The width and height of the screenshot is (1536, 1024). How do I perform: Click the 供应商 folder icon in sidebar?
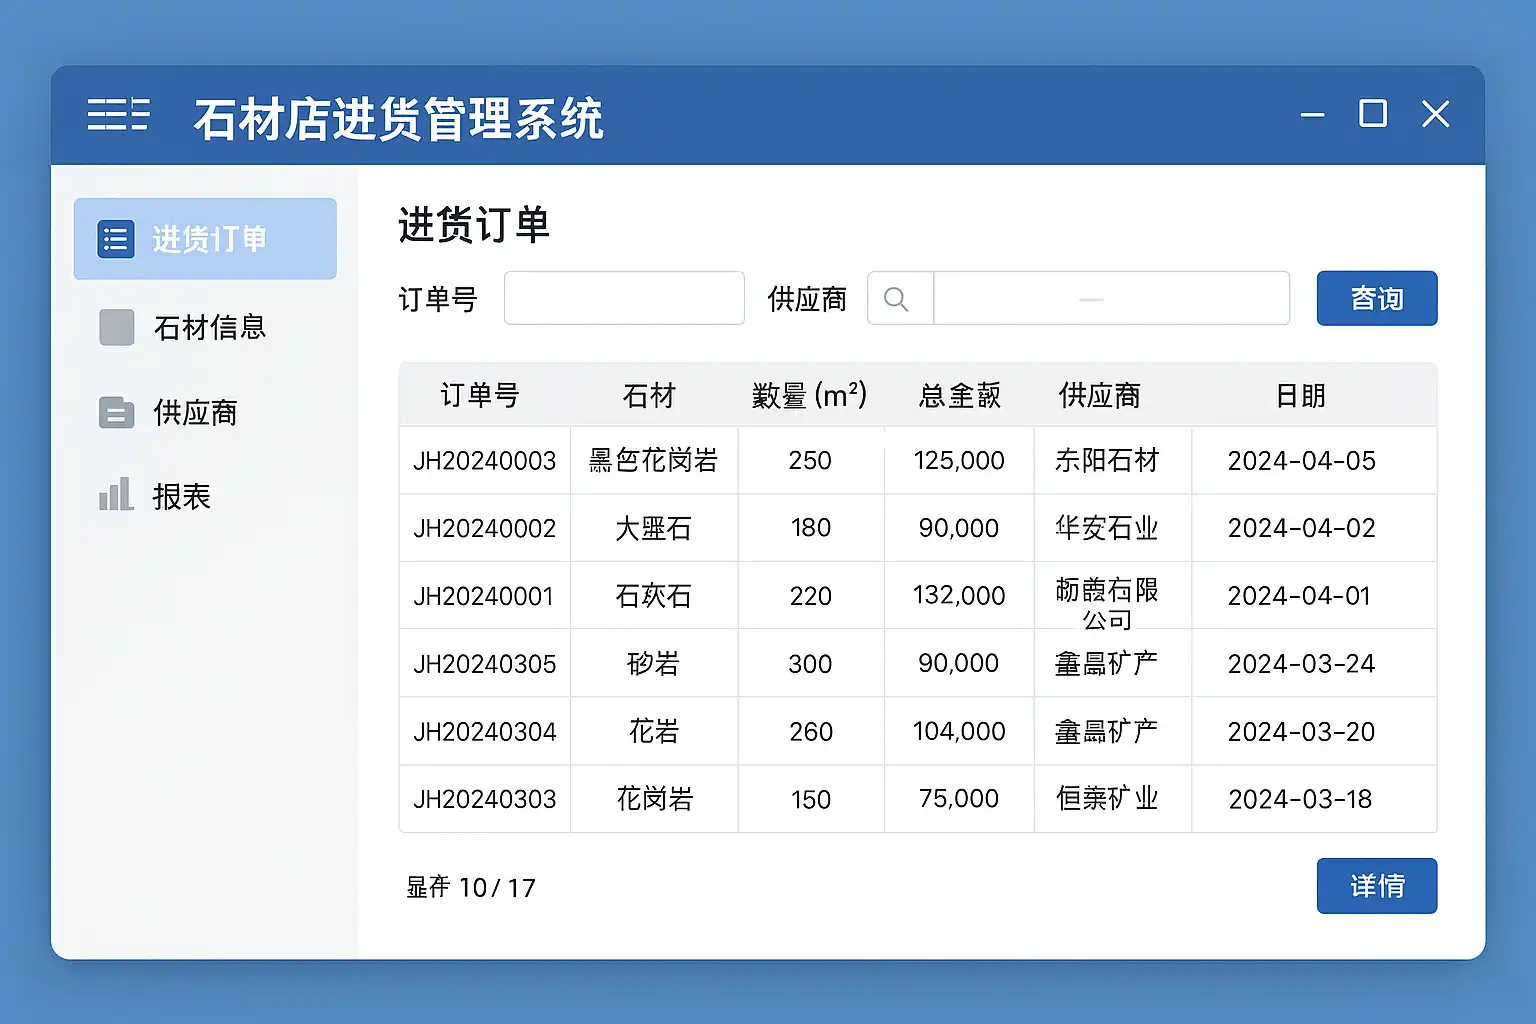116,412
